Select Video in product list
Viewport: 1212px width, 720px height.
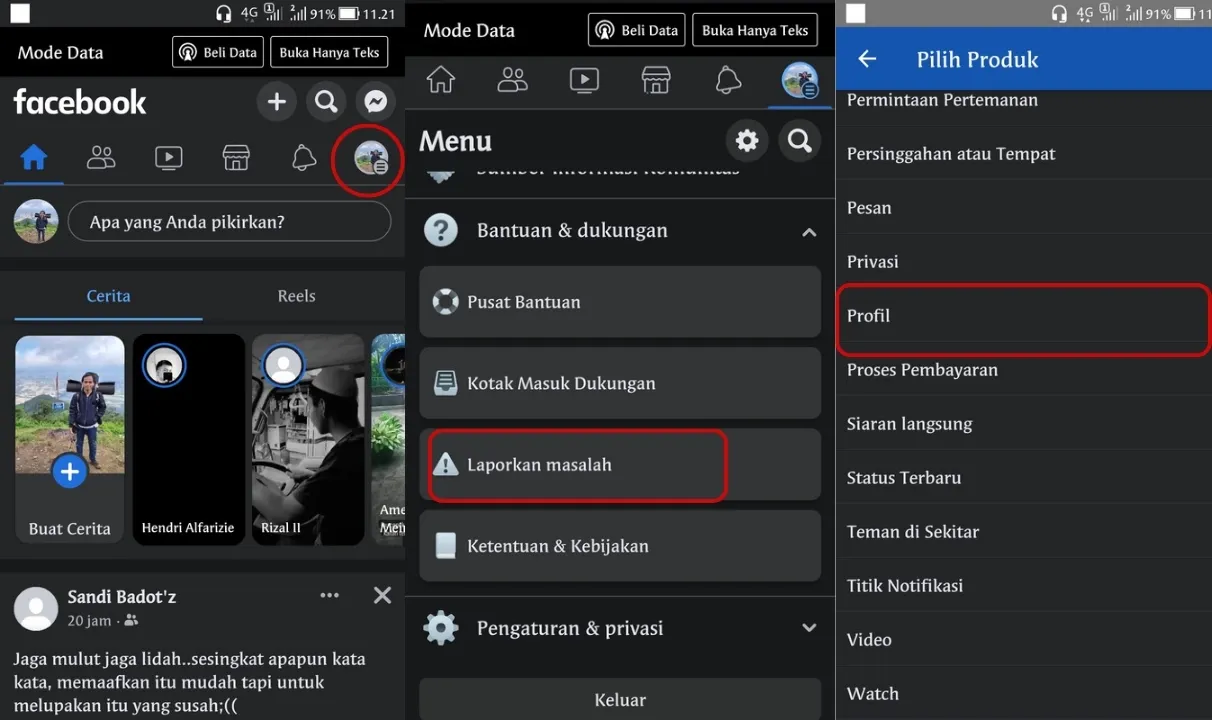(1023, 640)
